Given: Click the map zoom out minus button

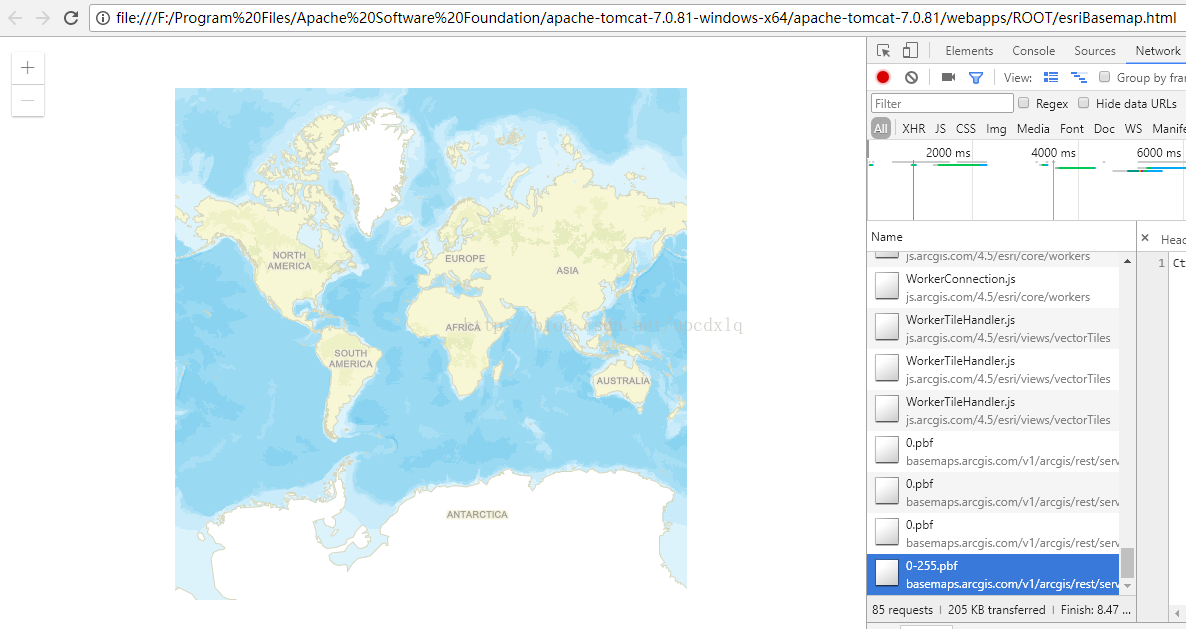Looking at the screenshot, I should coord(27,100).
